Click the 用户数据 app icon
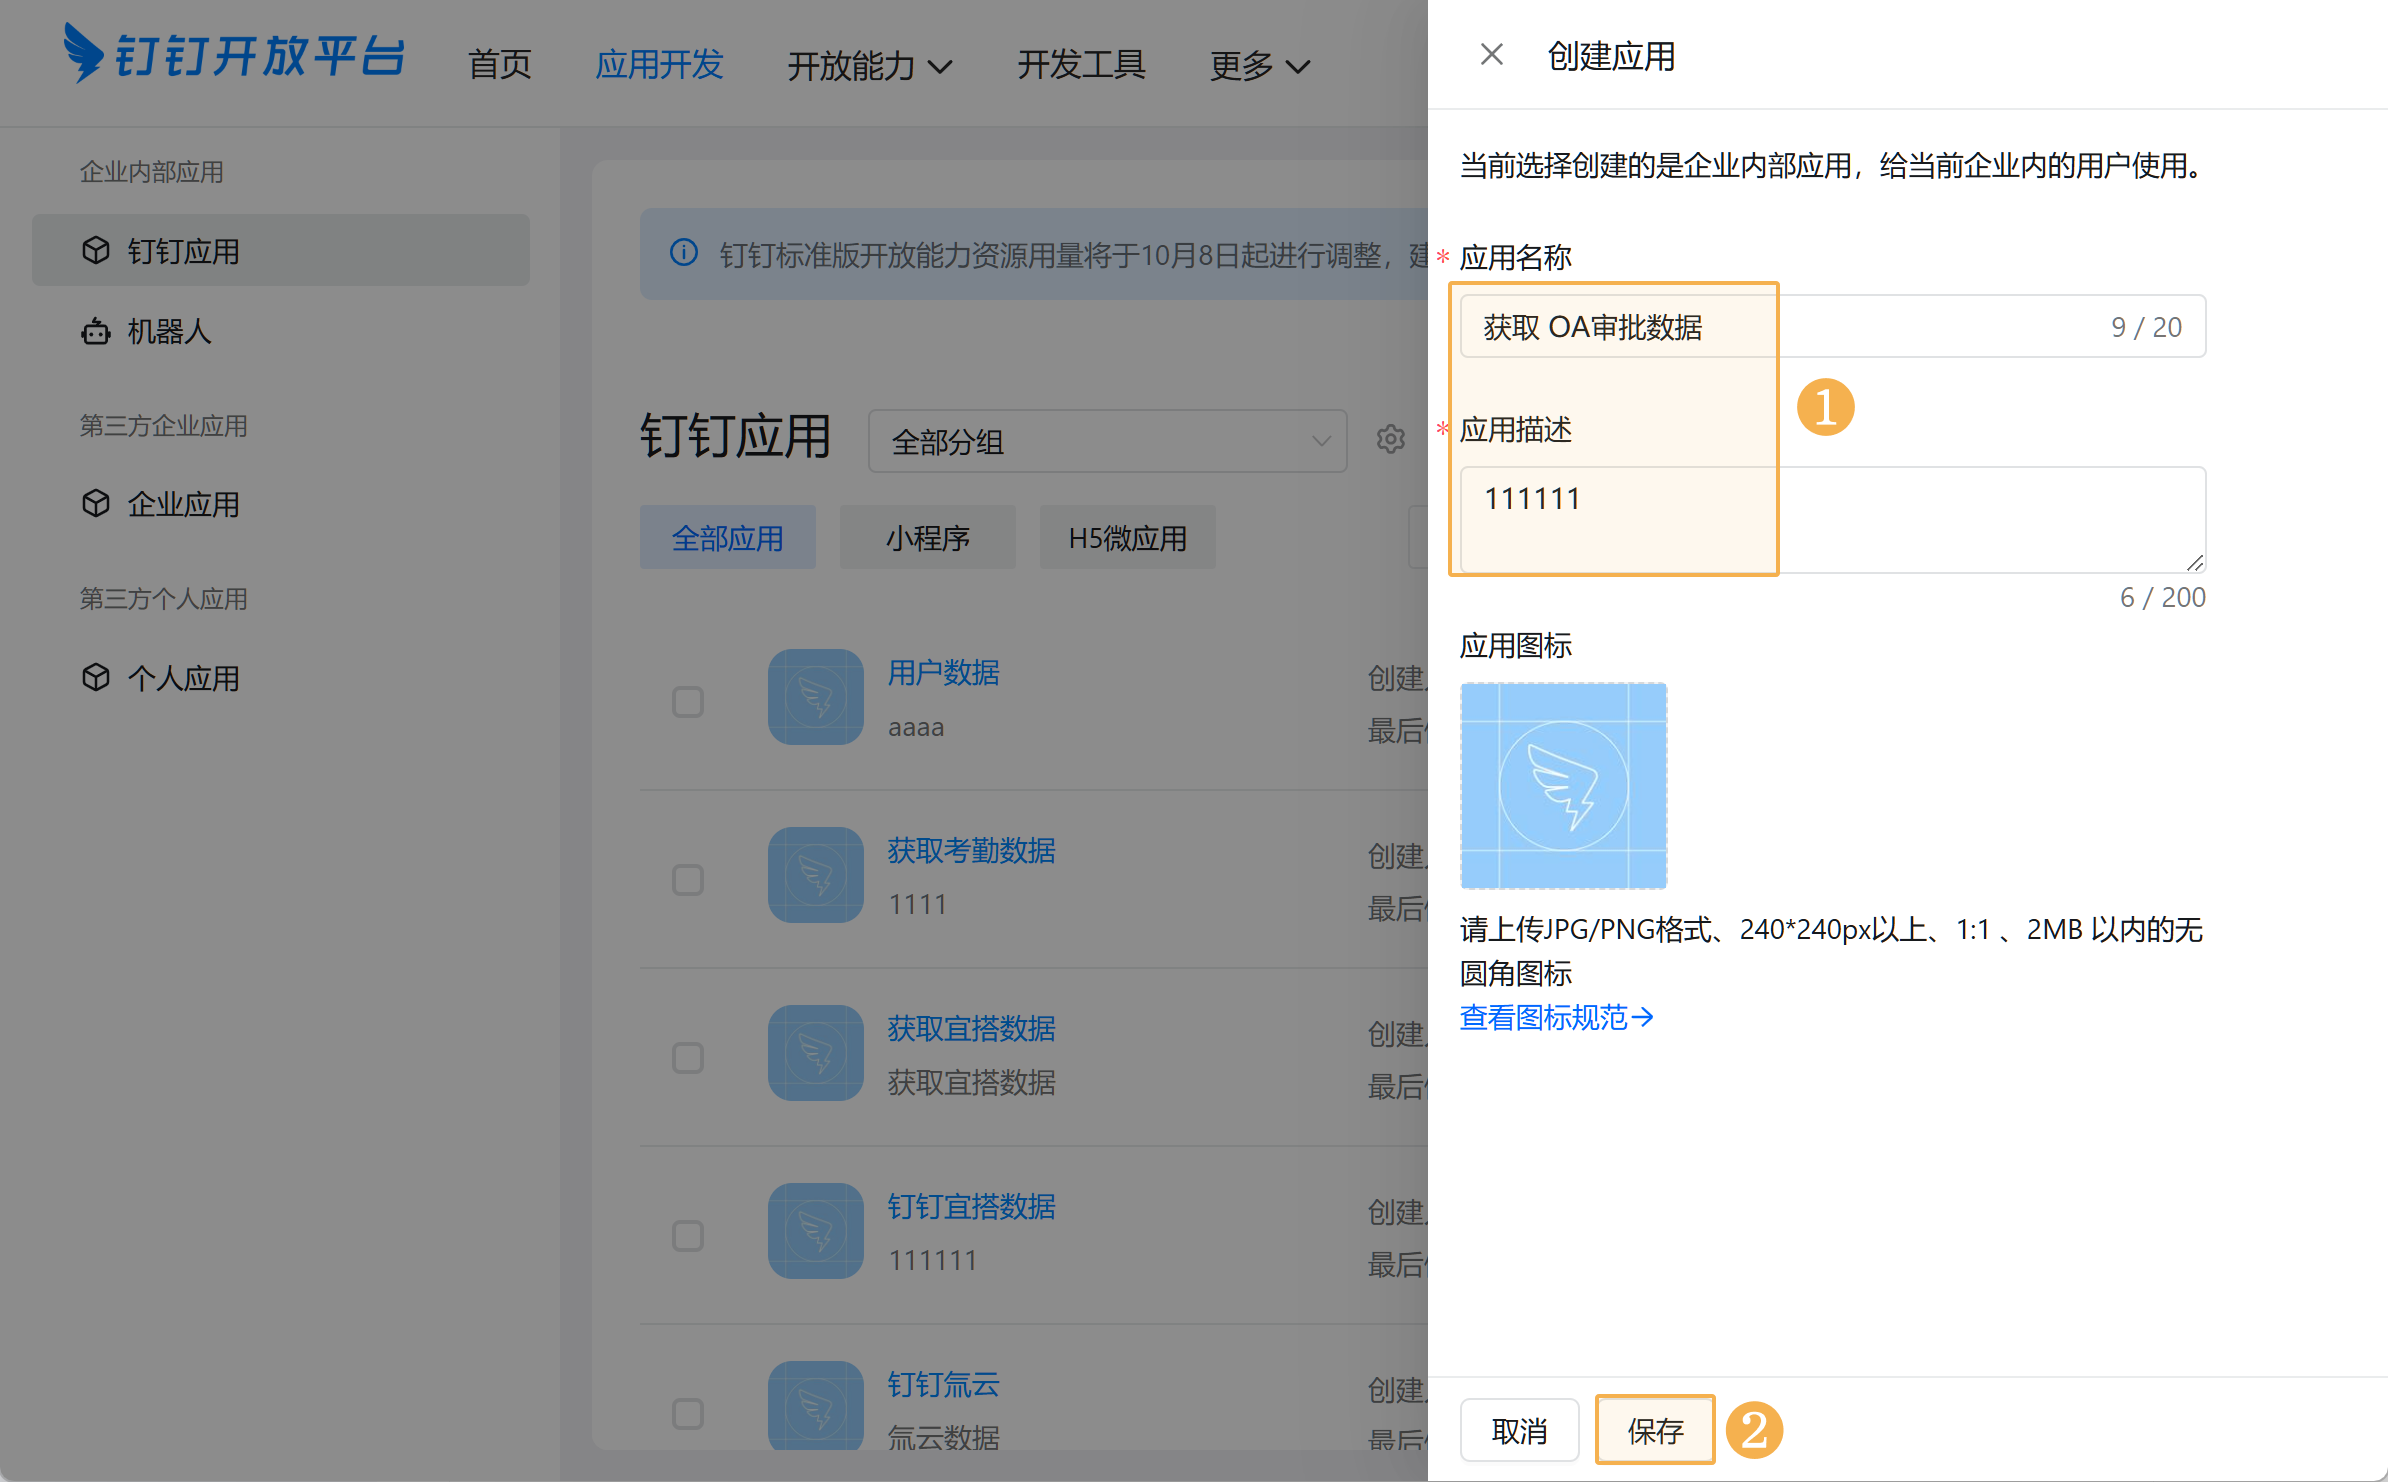This screenshot has height=1482, width=2388. click(815, 697)
